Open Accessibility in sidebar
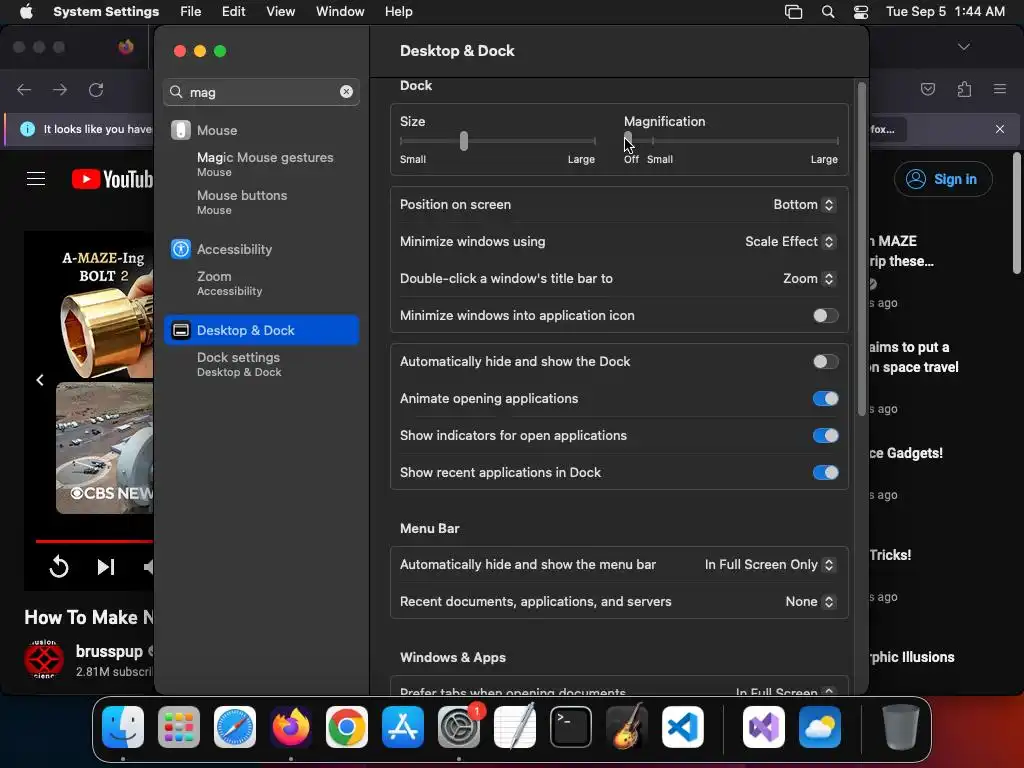Viewport: 1024px width, 768px height. click(x=261, y=249)
